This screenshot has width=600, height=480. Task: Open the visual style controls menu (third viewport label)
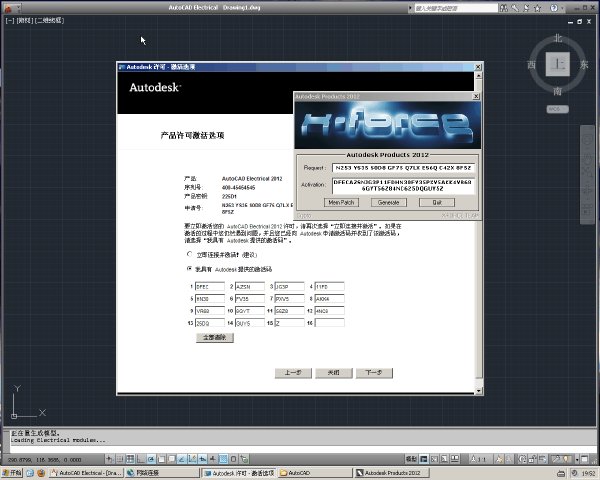(x=49, y=20)
